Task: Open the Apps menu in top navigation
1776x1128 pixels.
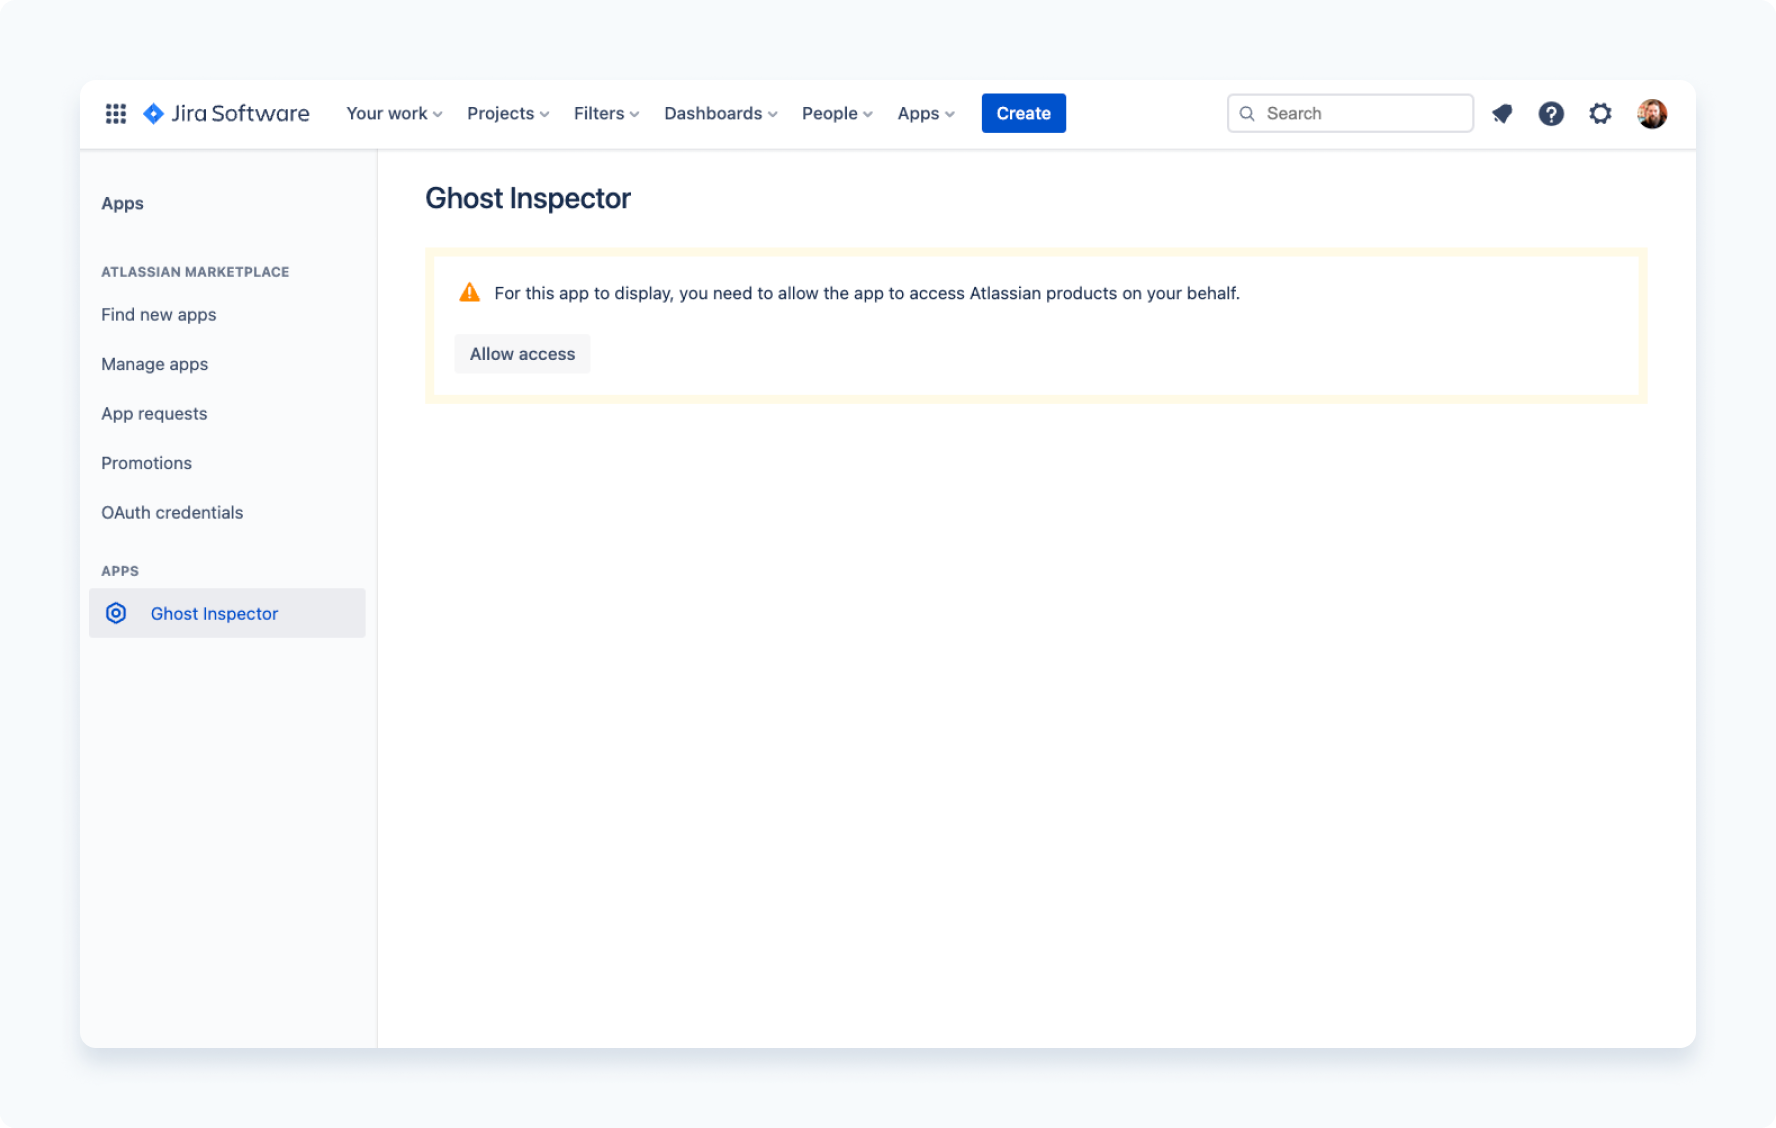Action: click(x=925, y=114)
